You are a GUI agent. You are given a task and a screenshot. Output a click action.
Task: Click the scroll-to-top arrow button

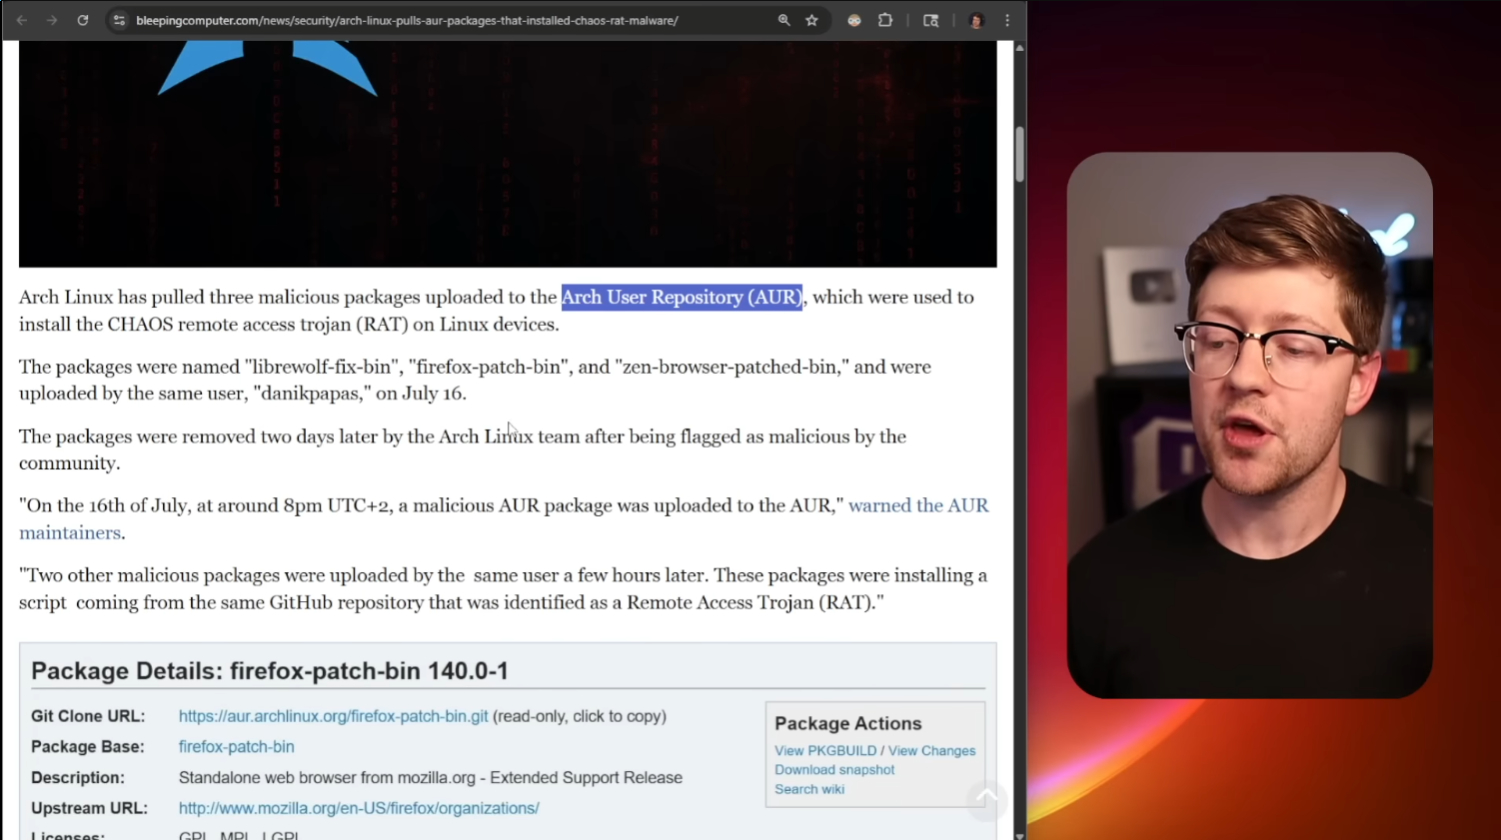pyautogui.click(x=986, y=798)
